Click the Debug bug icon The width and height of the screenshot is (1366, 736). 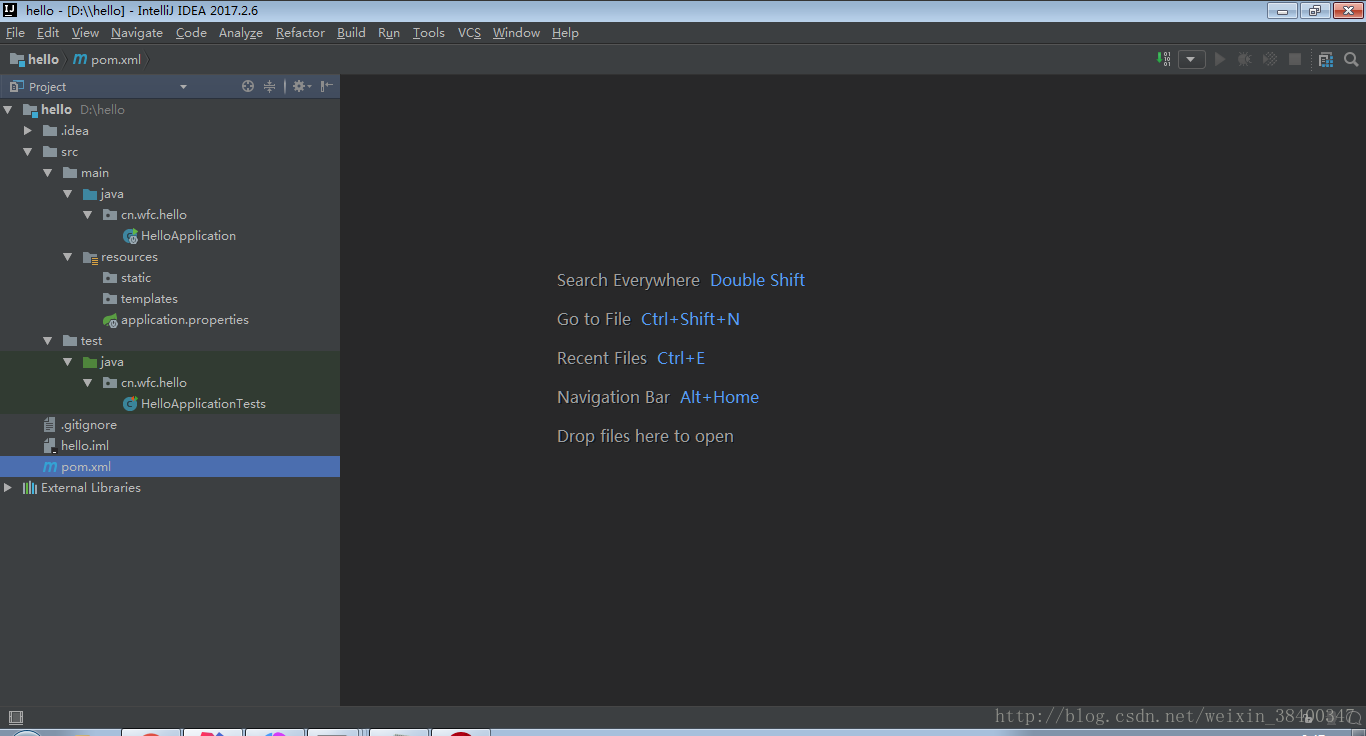(1244, 59)
